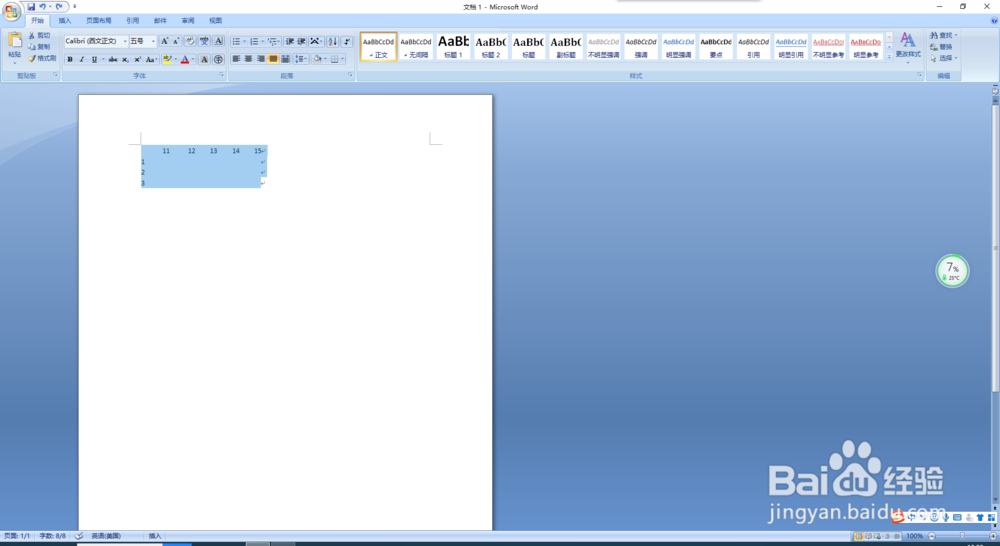
Task: Align text left
Action: (236, 59)
